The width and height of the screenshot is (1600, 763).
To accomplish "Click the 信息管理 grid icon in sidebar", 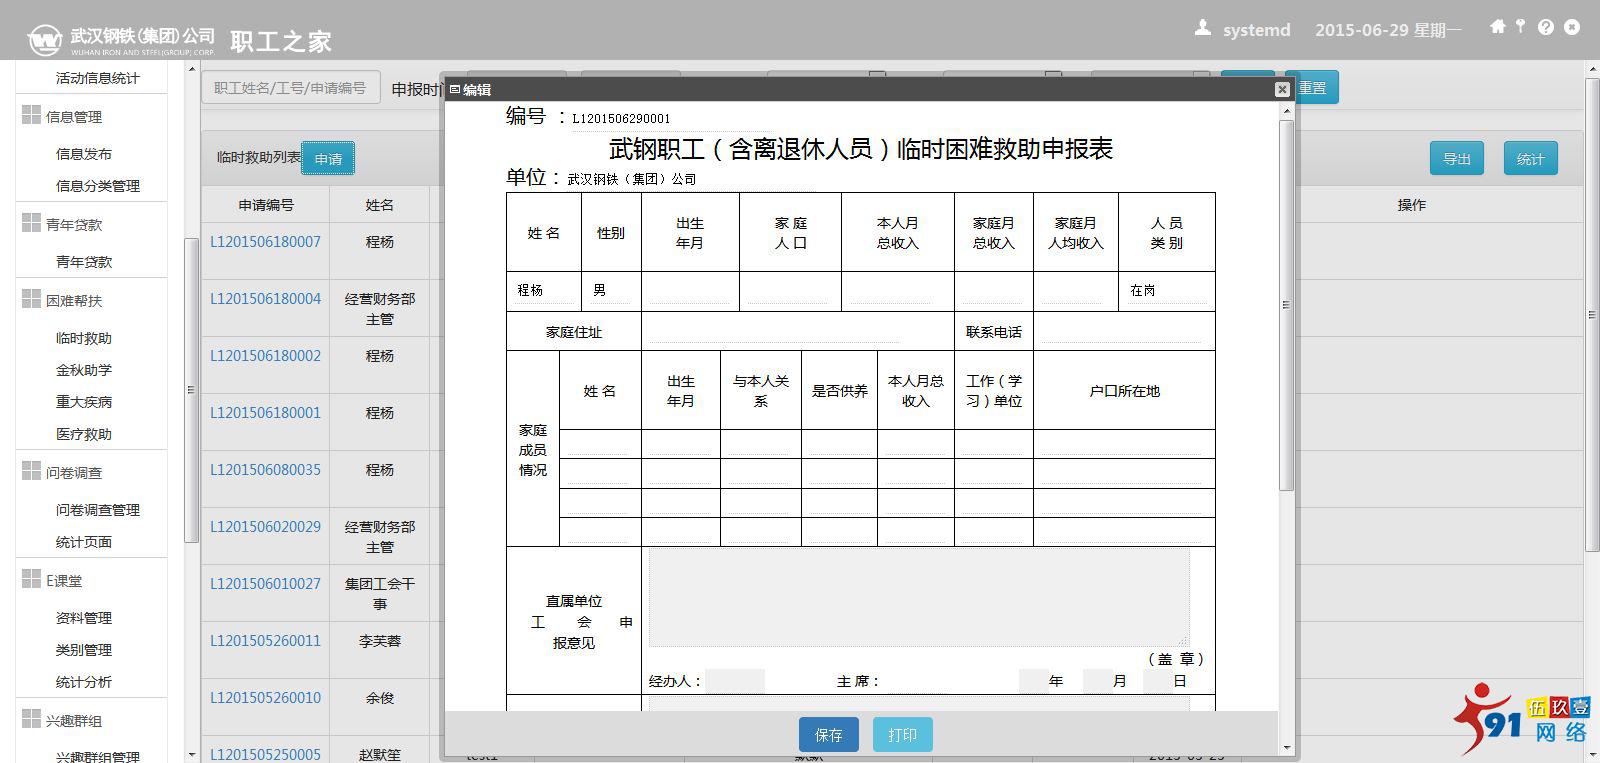I will [x=31, y=115].
